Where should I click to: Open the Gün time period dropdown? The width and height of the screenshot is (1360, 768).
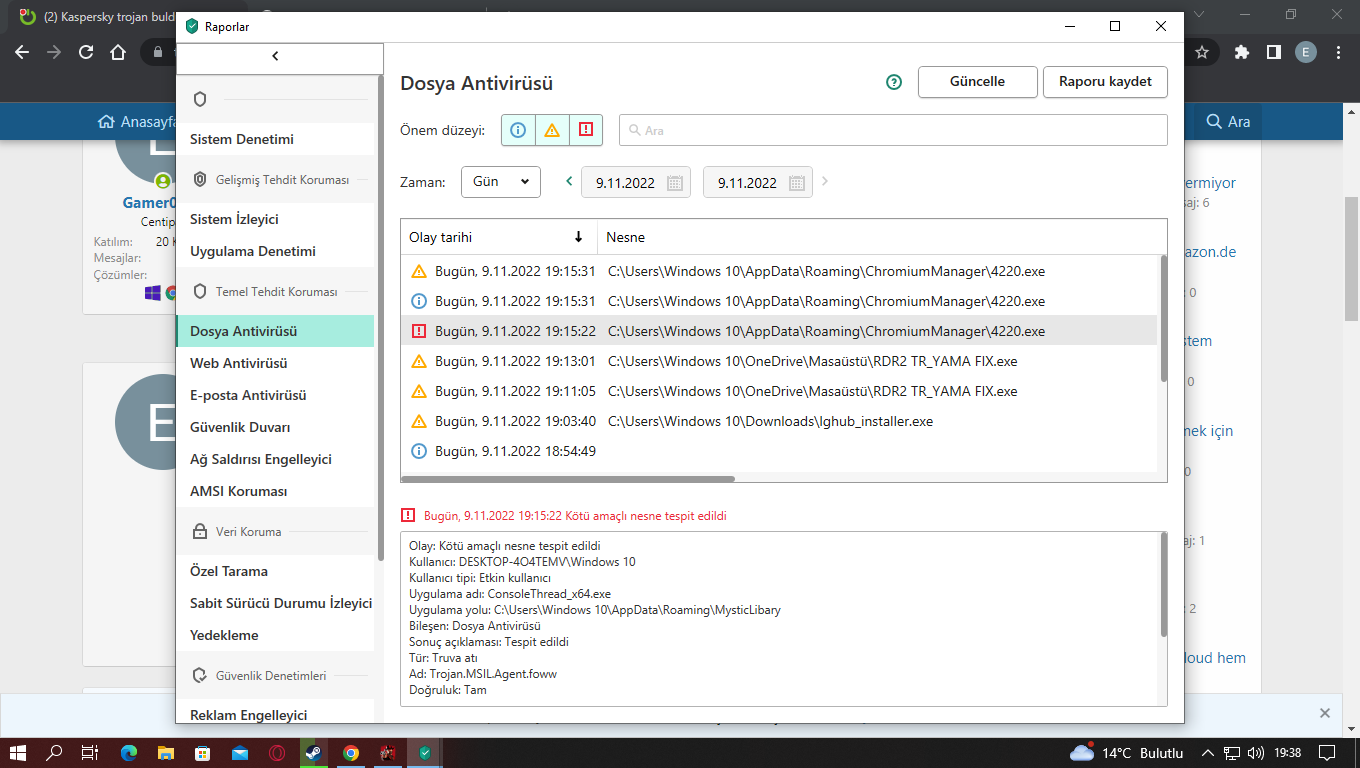(x=501, y=182)
